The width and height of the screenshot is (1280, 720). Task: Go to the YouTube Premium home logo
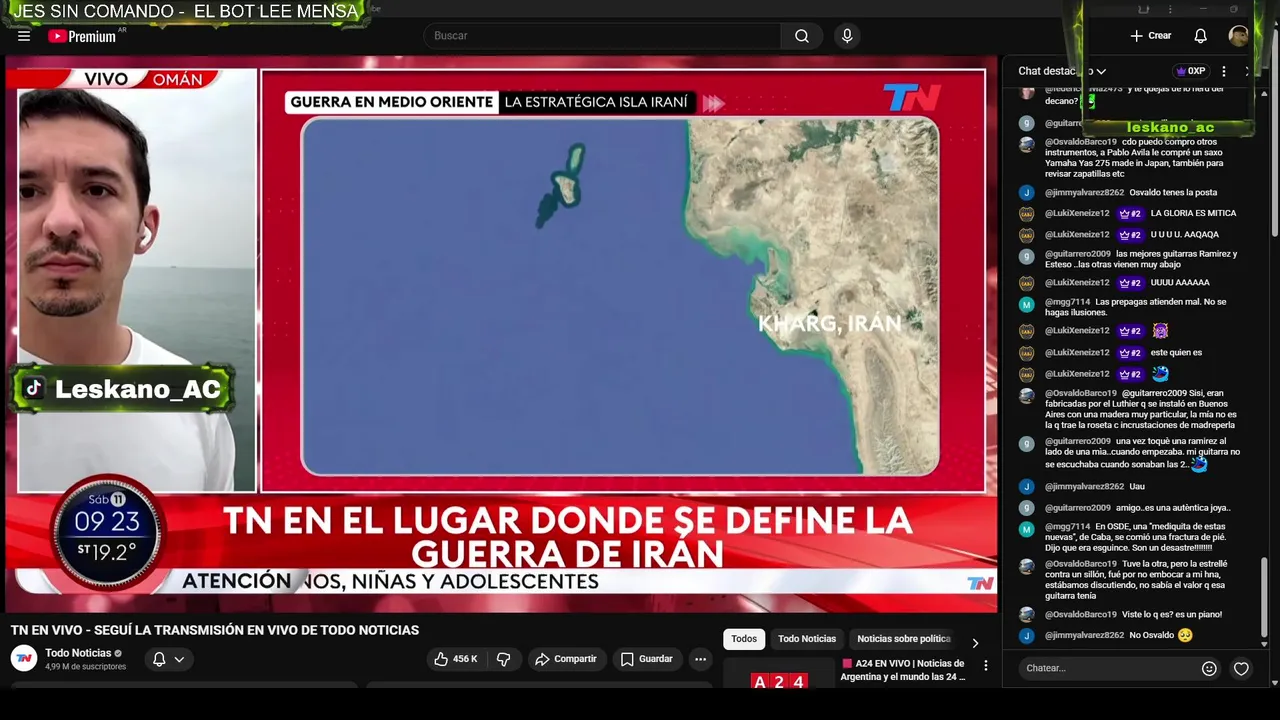(82, 36)
